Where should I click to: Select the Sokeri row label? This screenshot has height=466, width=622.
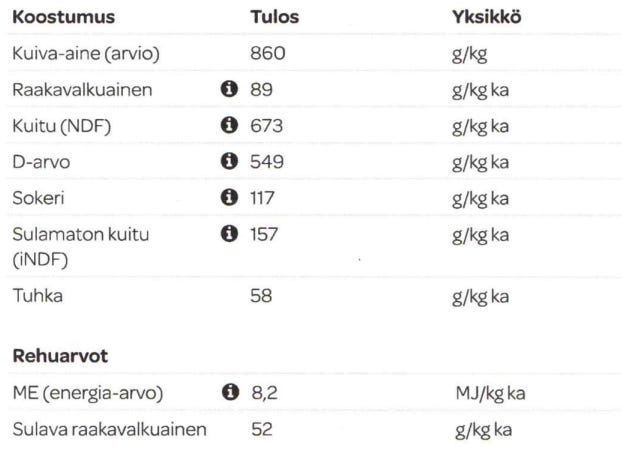pyautogui.click(x=35, y=198)
